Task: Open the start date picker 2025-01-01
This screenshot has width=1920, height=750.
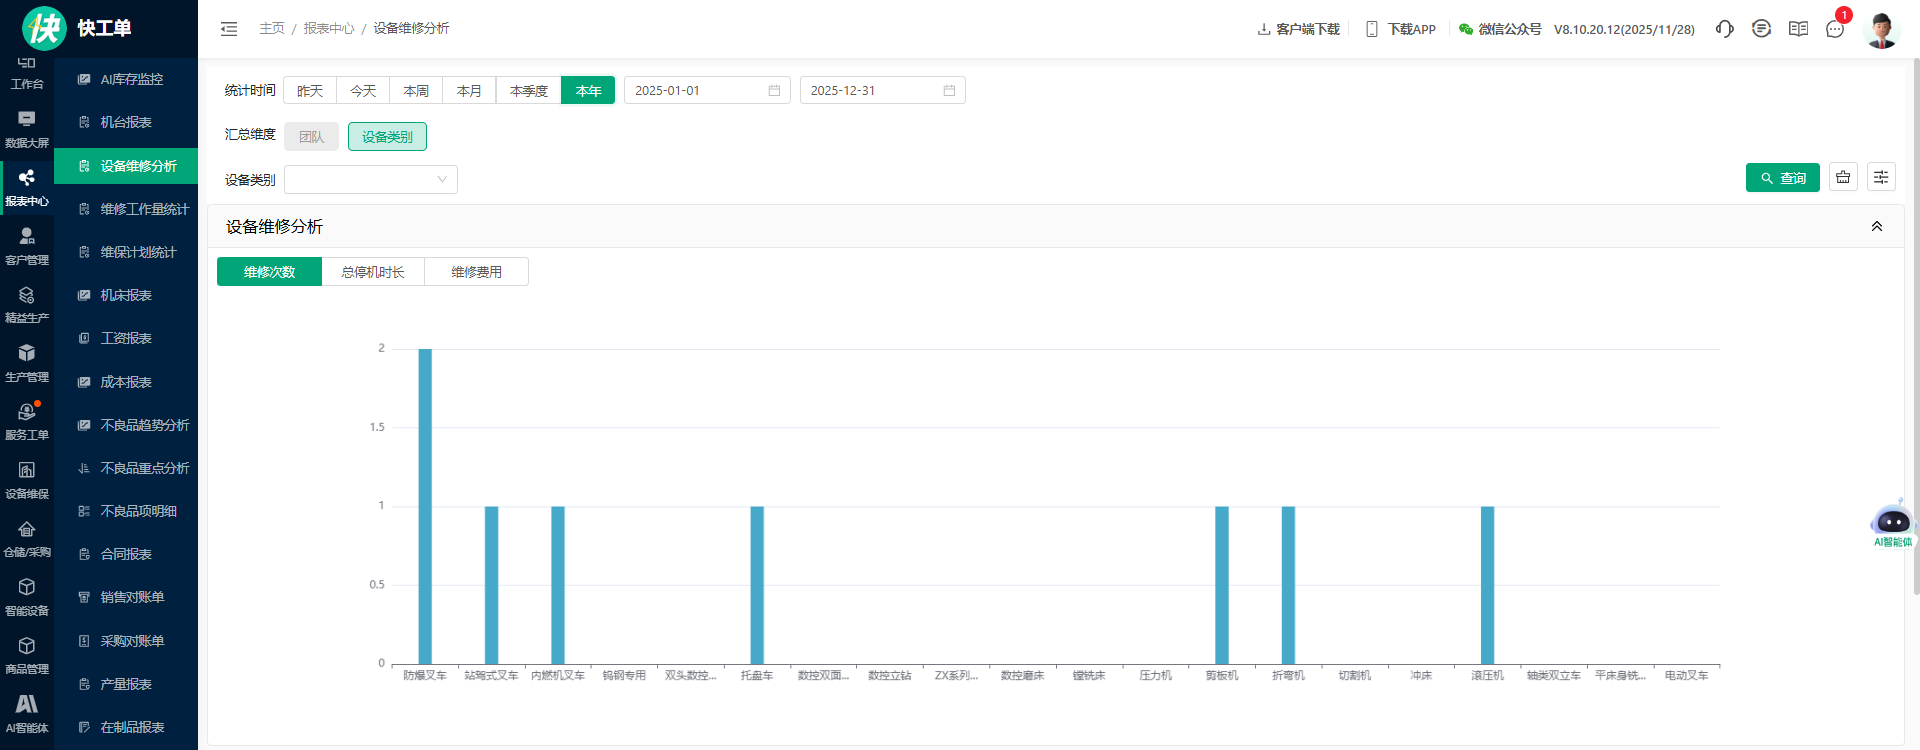Action: point(706,91)
